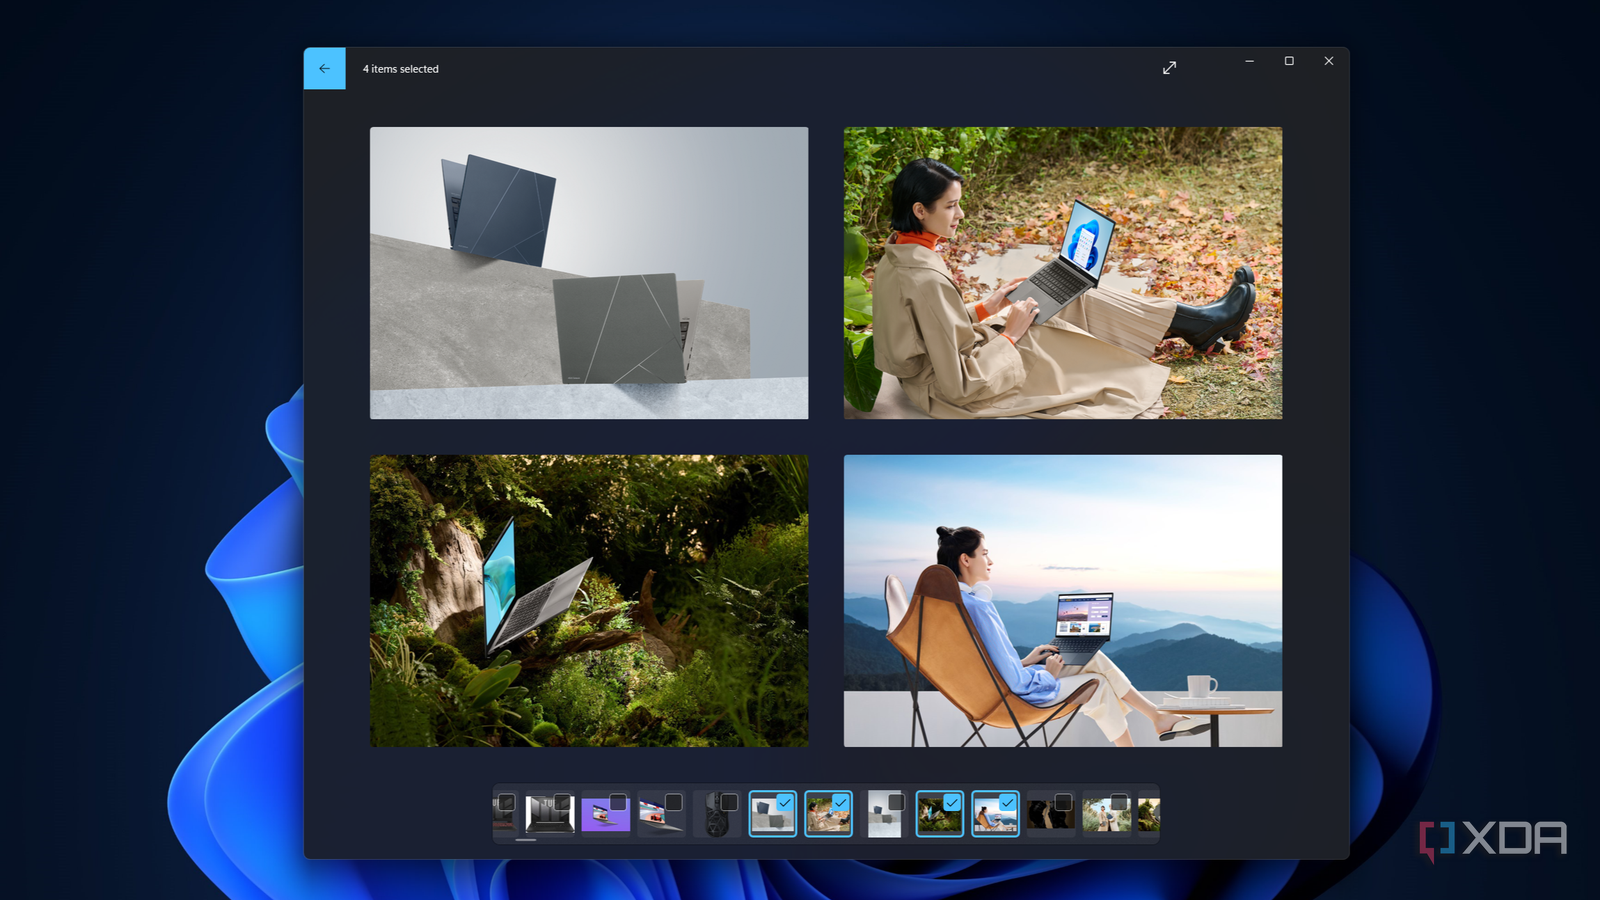Uncheck the forest laptop photo selection
Viewport: 1600px width, 900px height.
tap(950, 801)
